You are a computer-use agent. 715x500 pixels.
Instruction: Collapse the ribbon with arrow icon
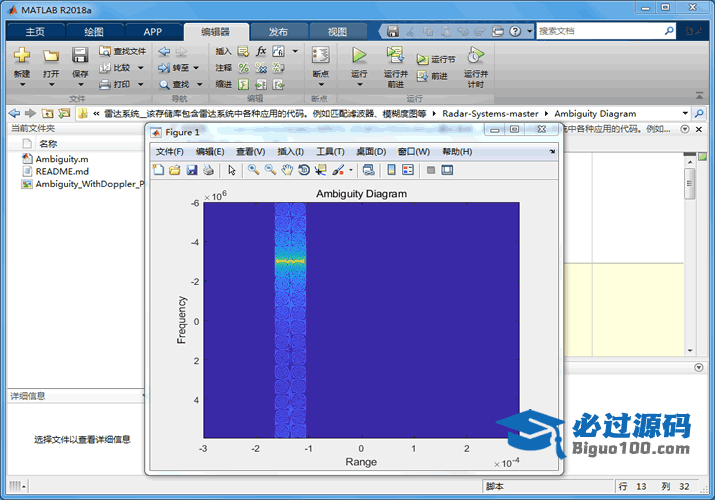pos(699,96)
